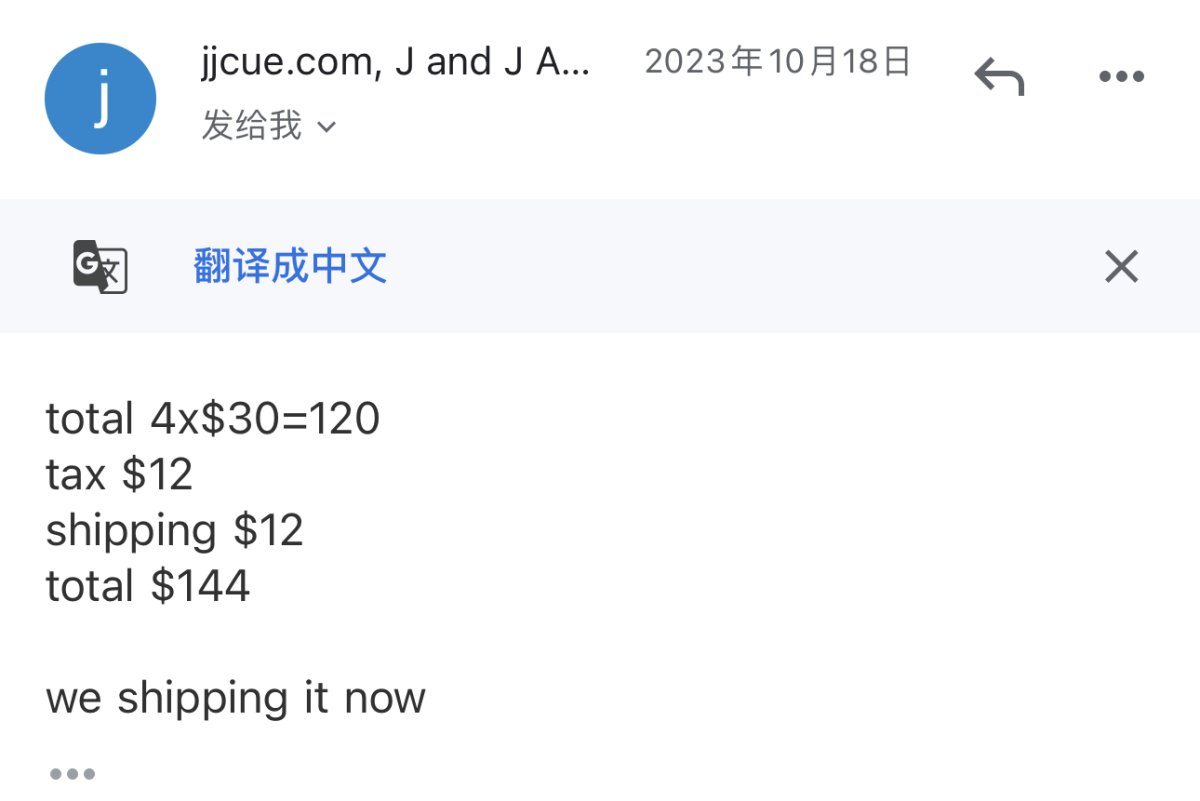This screenshot has height=801, width=1200.
Task: Tap the blue sender avatar "j"
Action: click(x=100, y=98)
